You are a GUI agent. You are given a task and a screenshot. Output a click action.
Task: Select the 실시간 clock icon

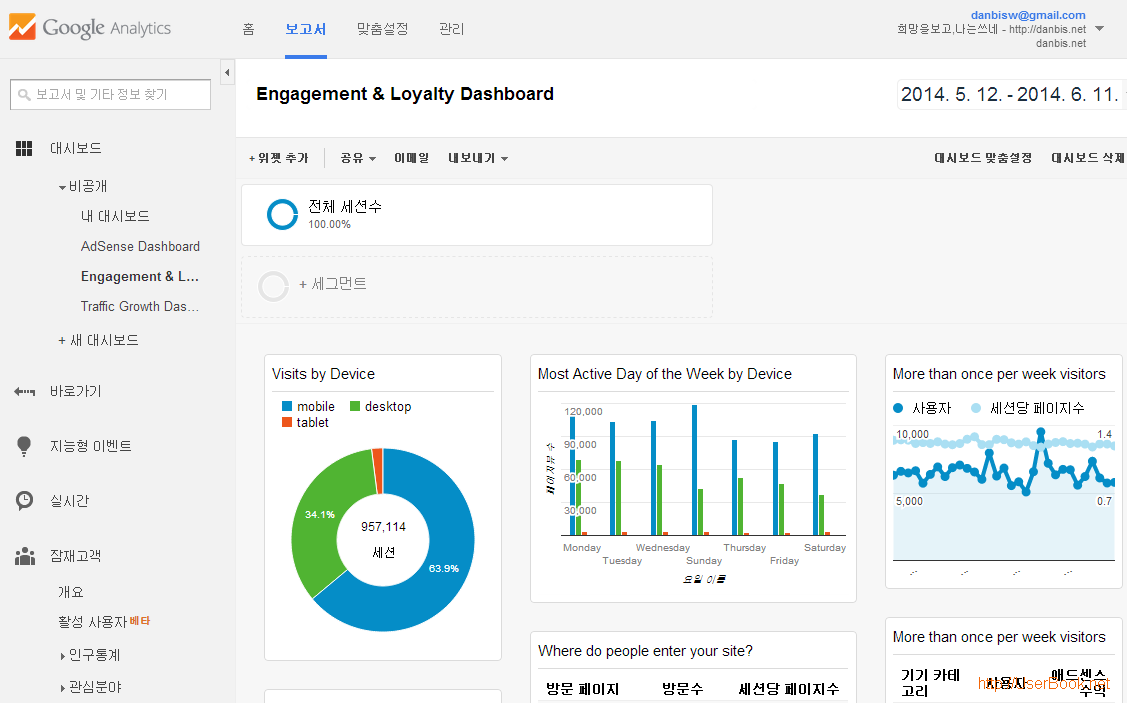click(x=24, y=501)
